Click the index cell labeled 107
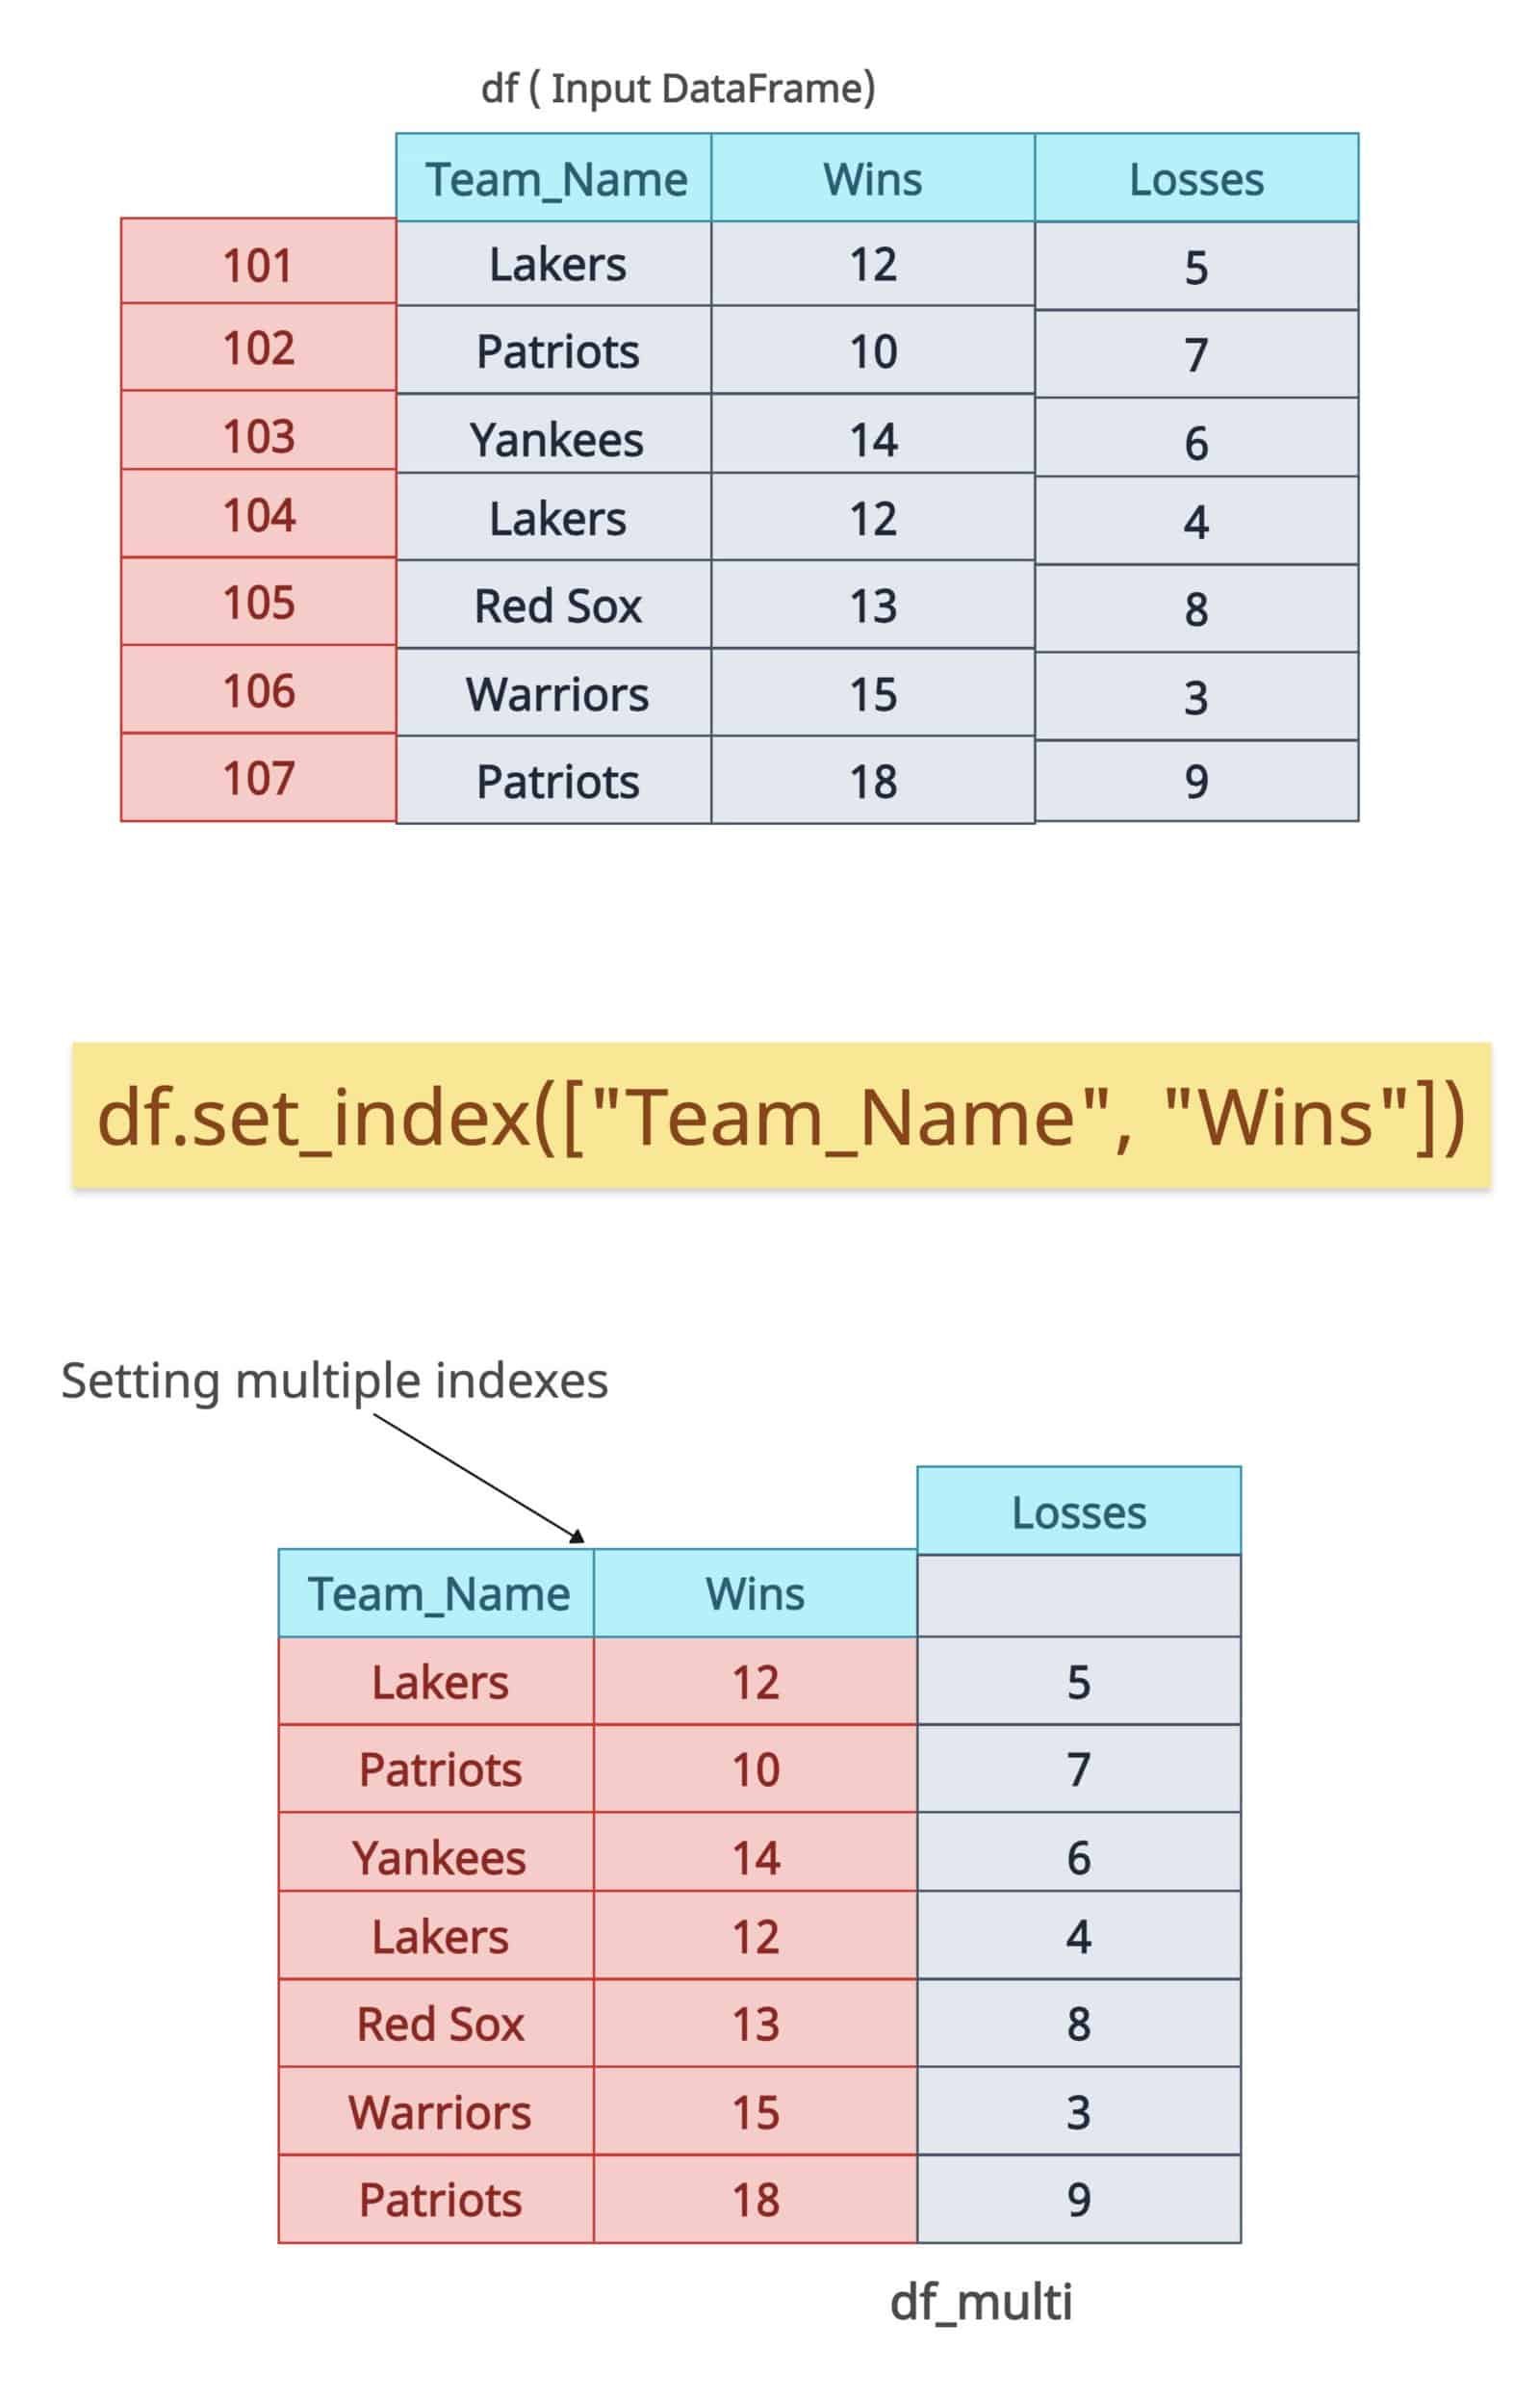This screenshot has width=1540, height=2400. coord(258,779)
